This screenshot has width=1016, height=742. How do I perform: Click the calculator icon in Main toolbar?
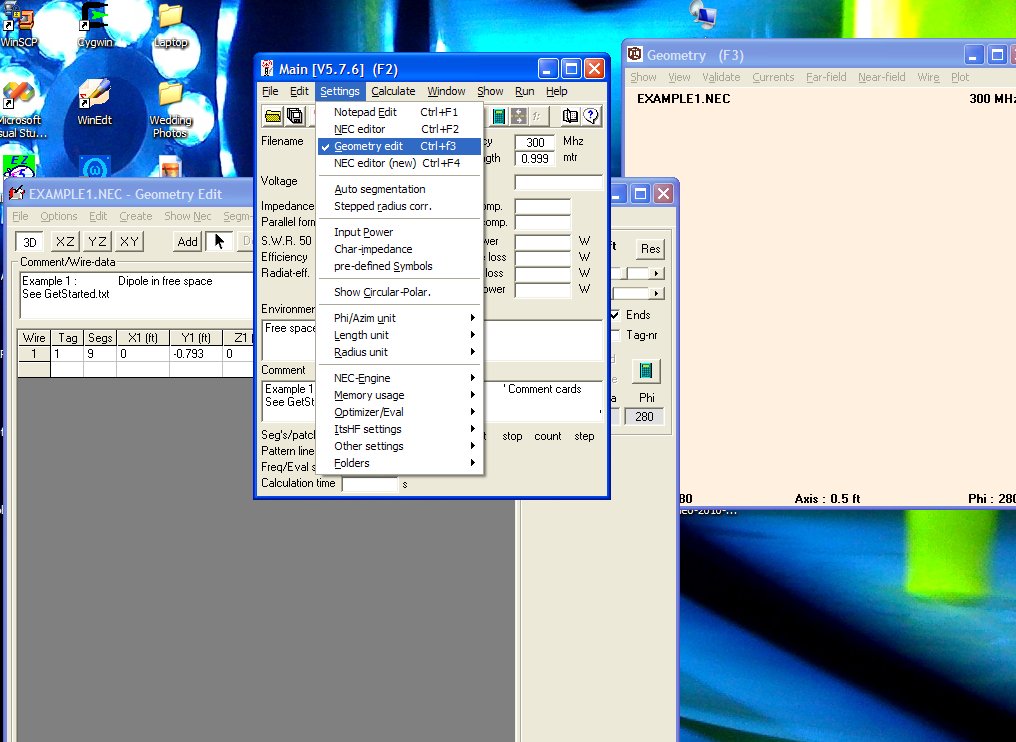[498, 116]
